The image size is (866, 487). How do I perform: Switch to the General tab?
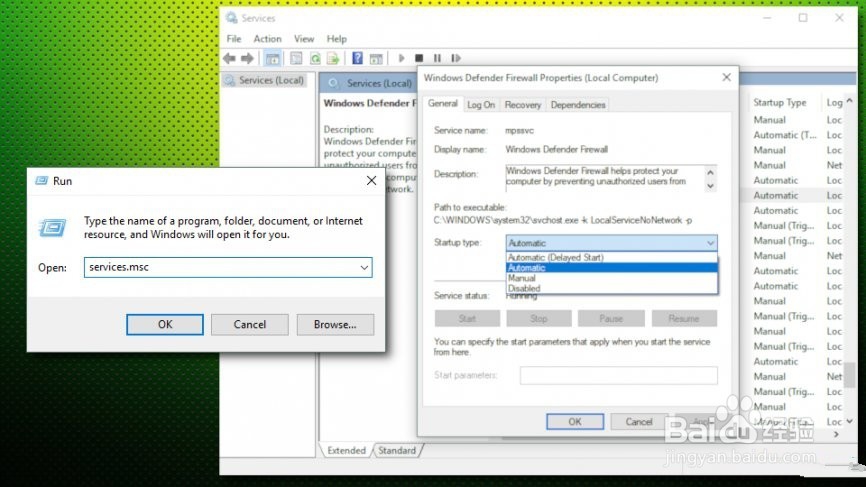[442, 103]
